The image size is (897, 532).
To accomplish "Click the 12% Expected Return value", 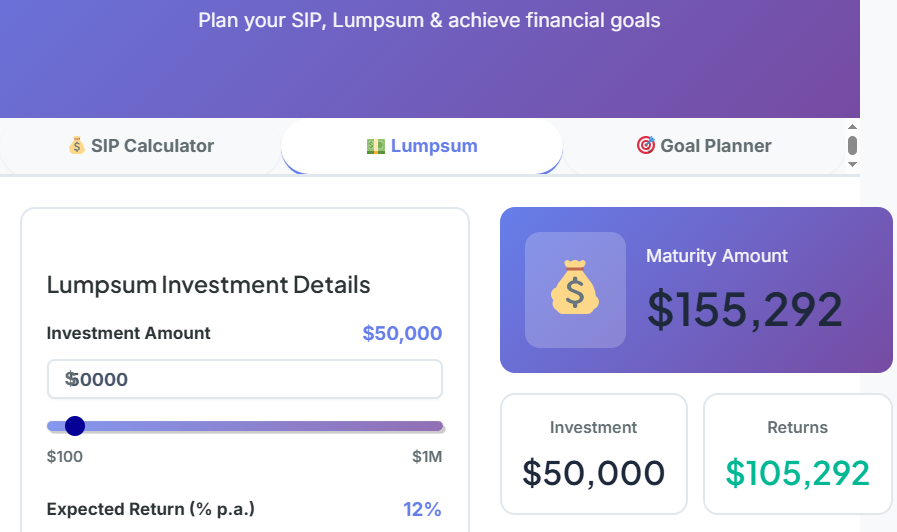I will point(422,509).
